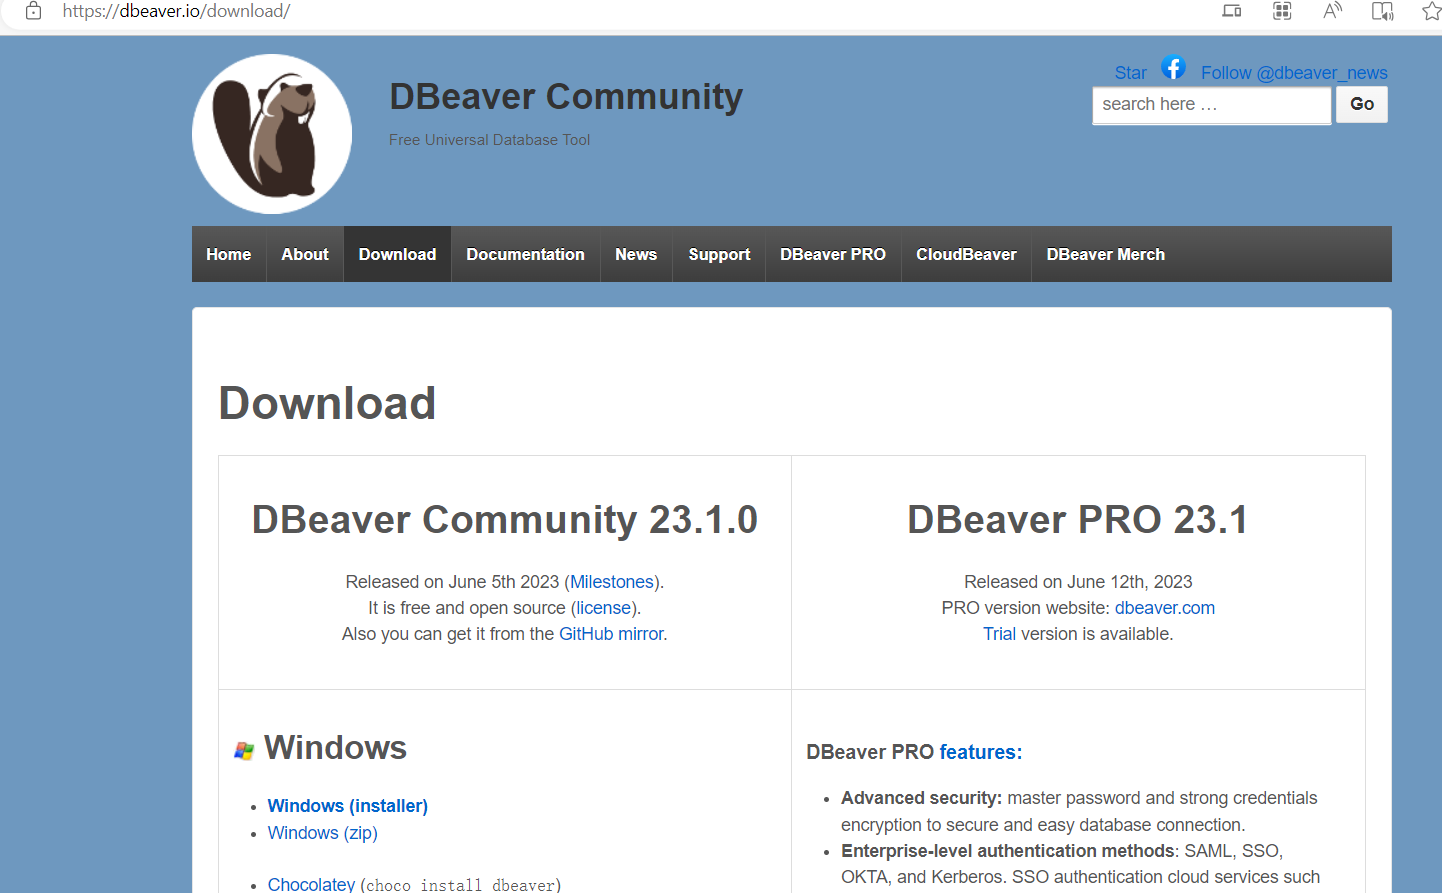
Task: Click the DBeaver beaver logo
Action: [272, 134]
